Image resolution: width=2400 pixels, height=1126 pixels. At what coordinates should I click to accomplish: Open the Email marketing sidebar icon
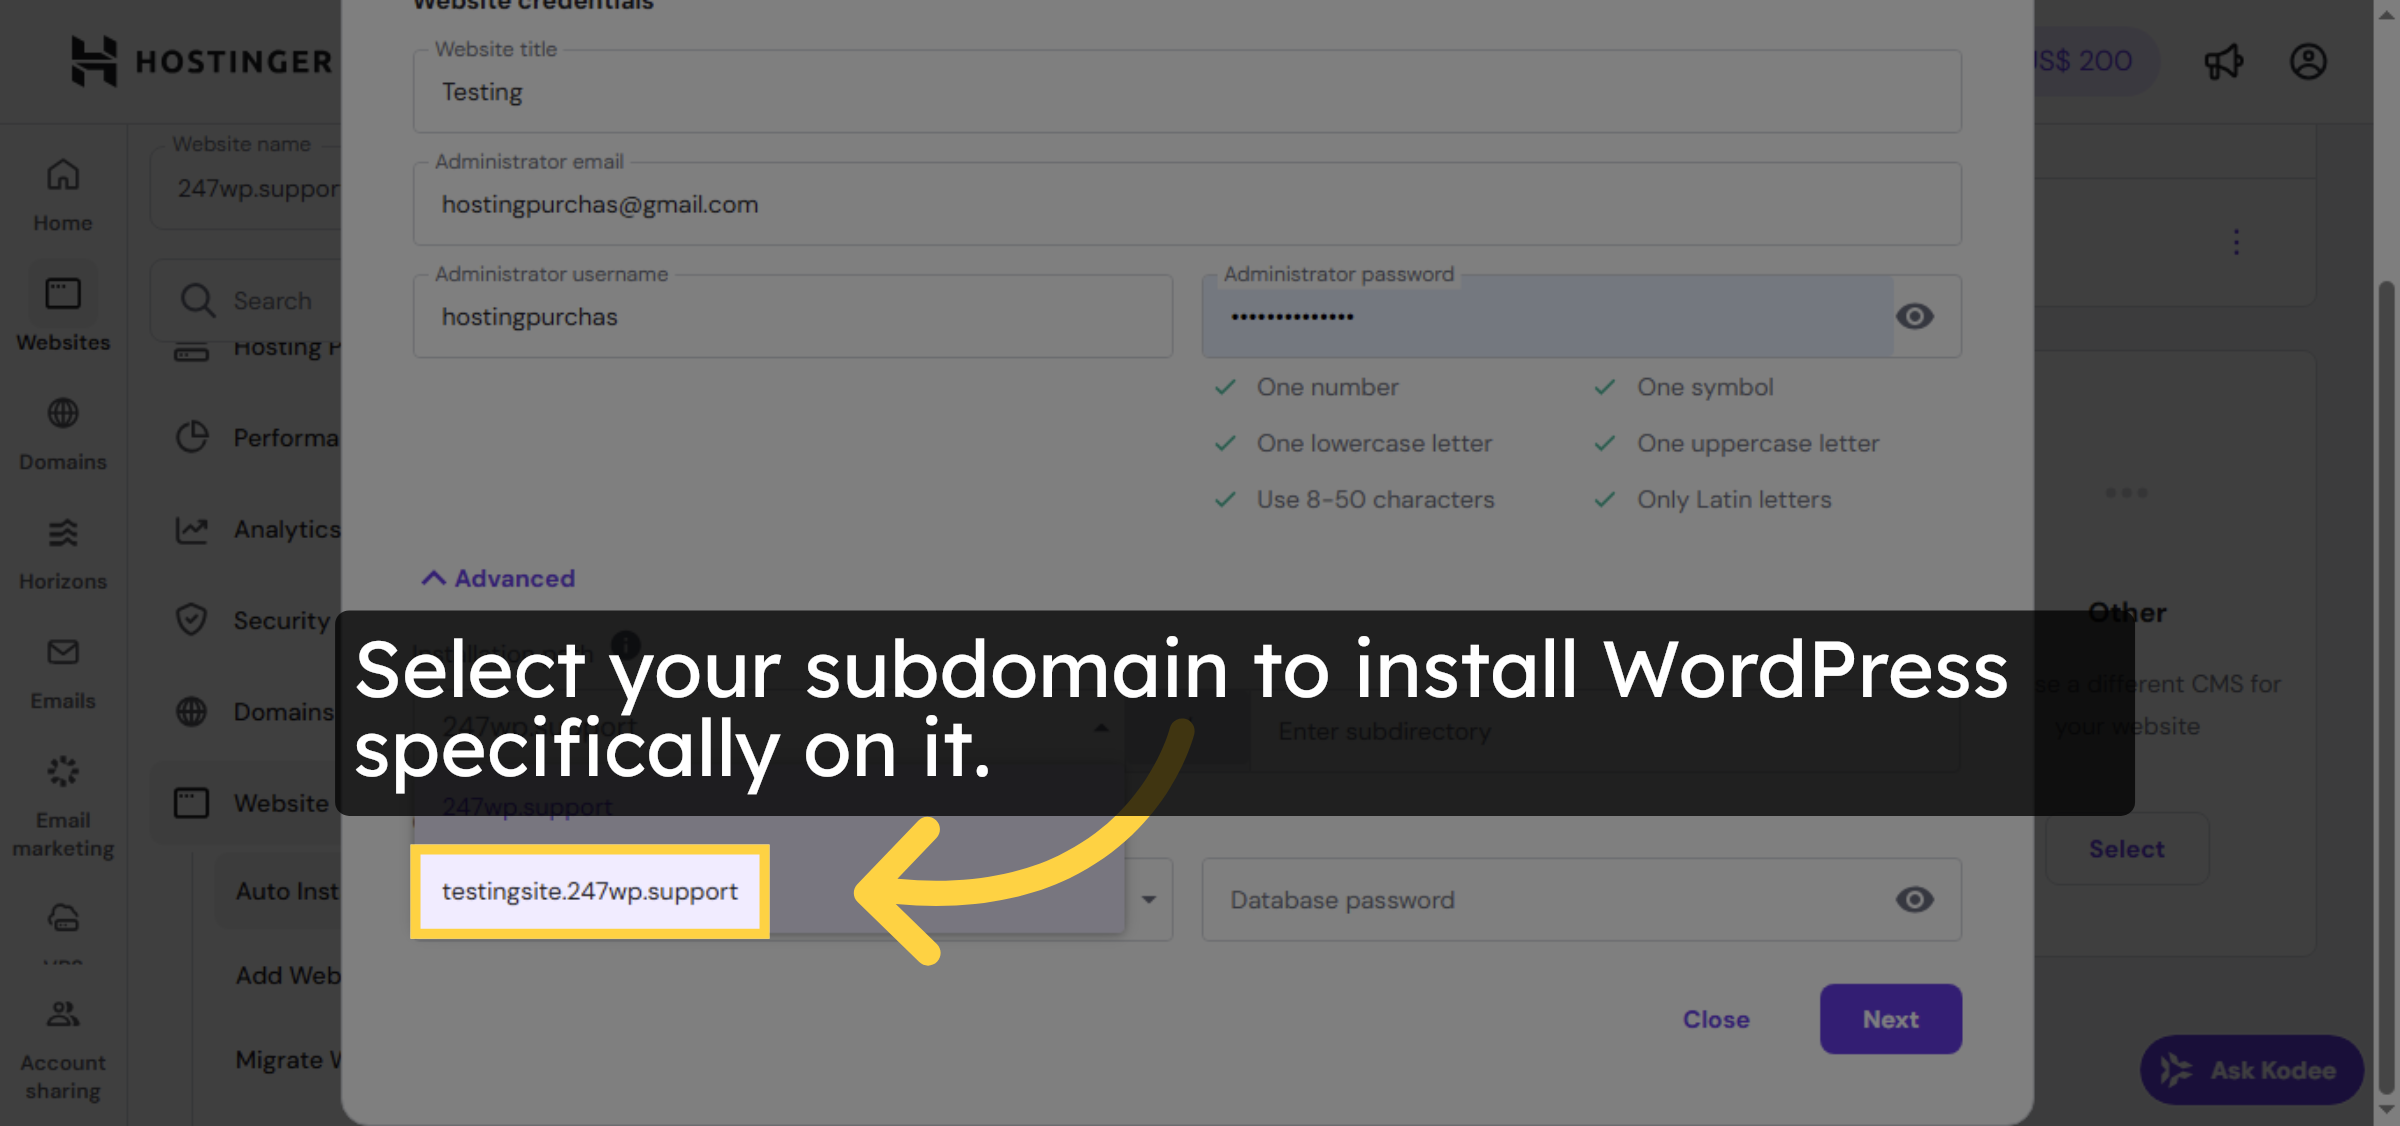click(x=62, y=771)
